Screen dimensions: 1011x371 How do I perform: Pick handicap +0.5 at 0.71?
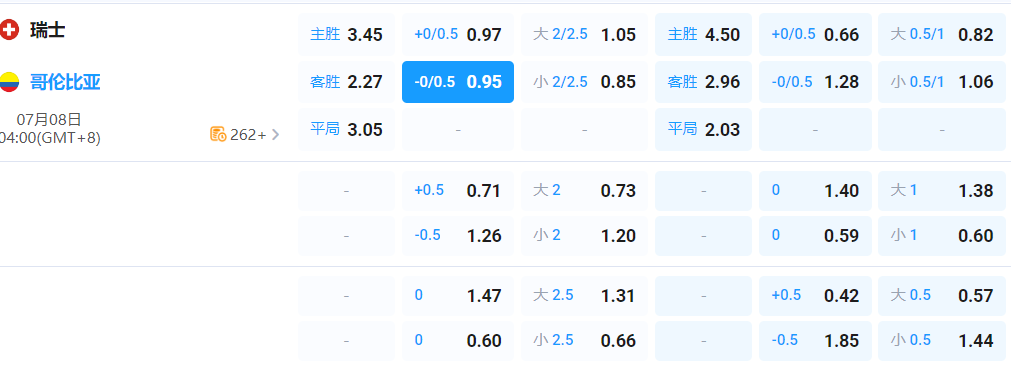tap(458, 191)
